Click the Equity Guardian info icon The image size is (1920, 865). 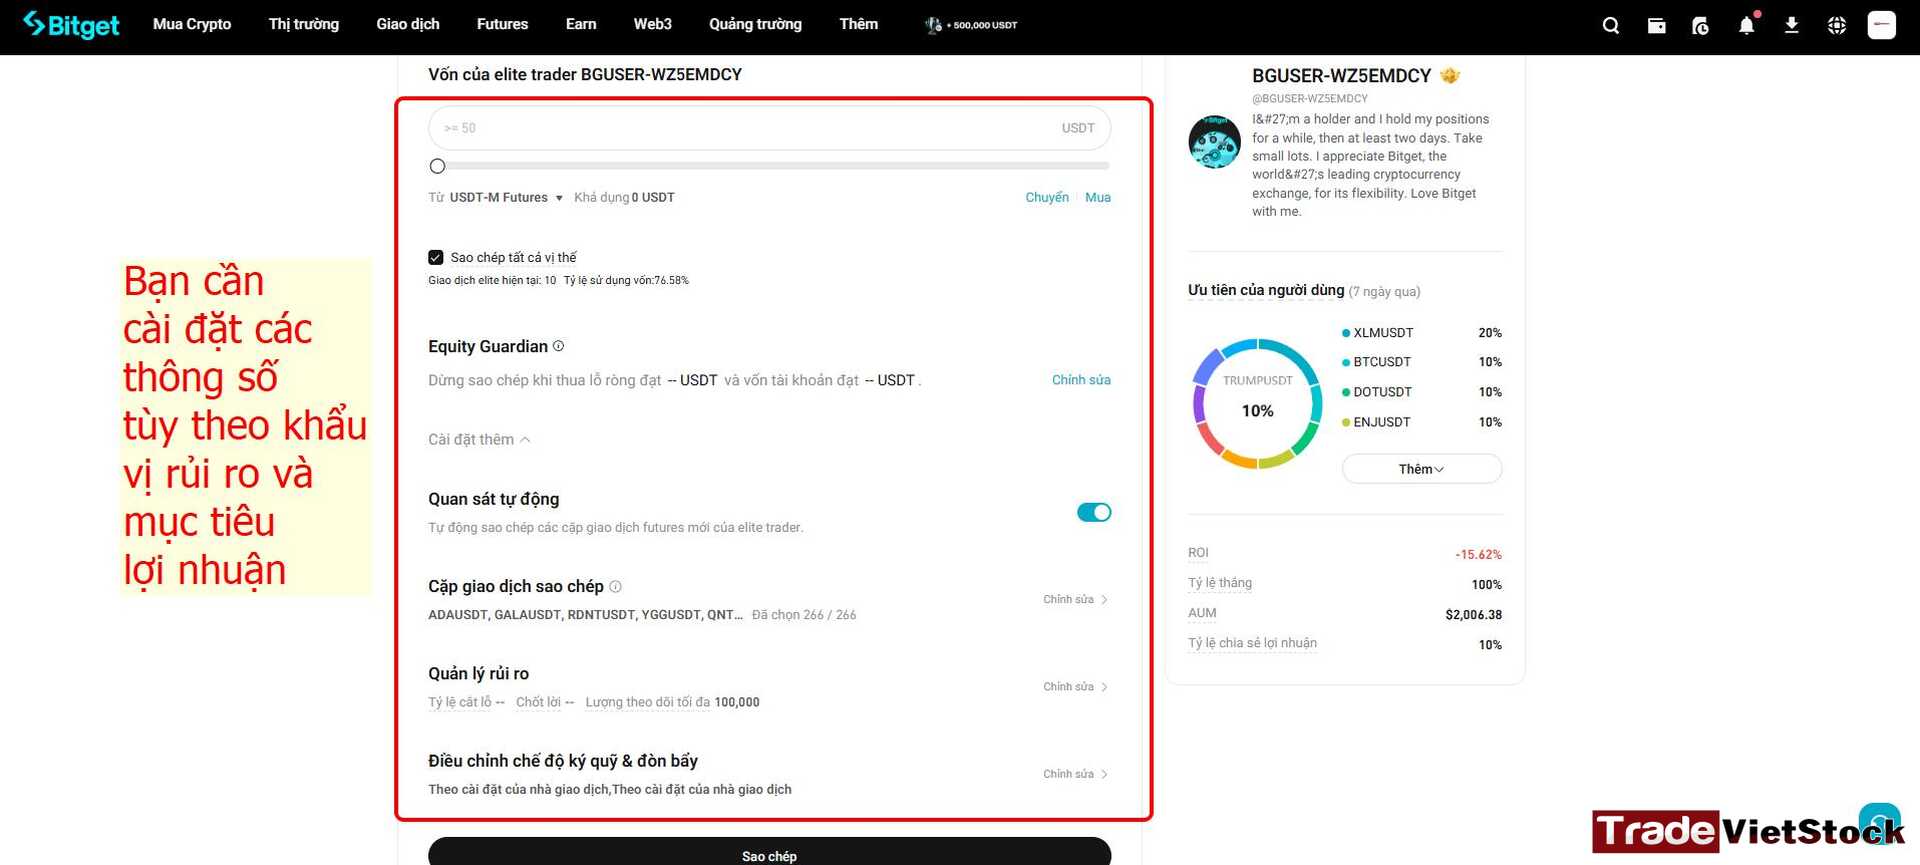coord(559,346)
